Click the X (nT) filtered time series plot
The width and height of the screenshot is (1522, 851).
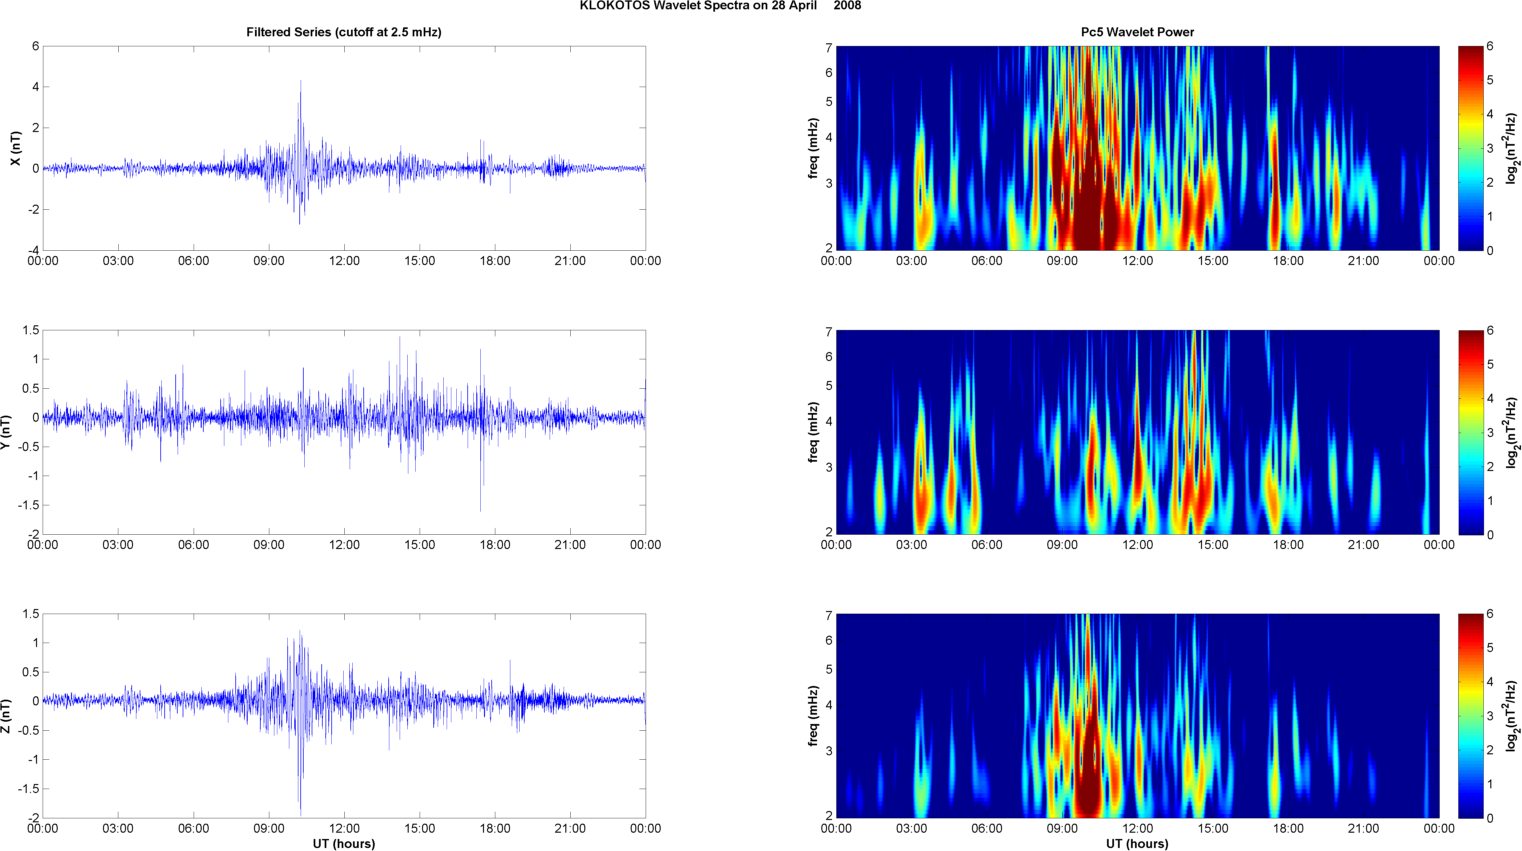[344, 148]
